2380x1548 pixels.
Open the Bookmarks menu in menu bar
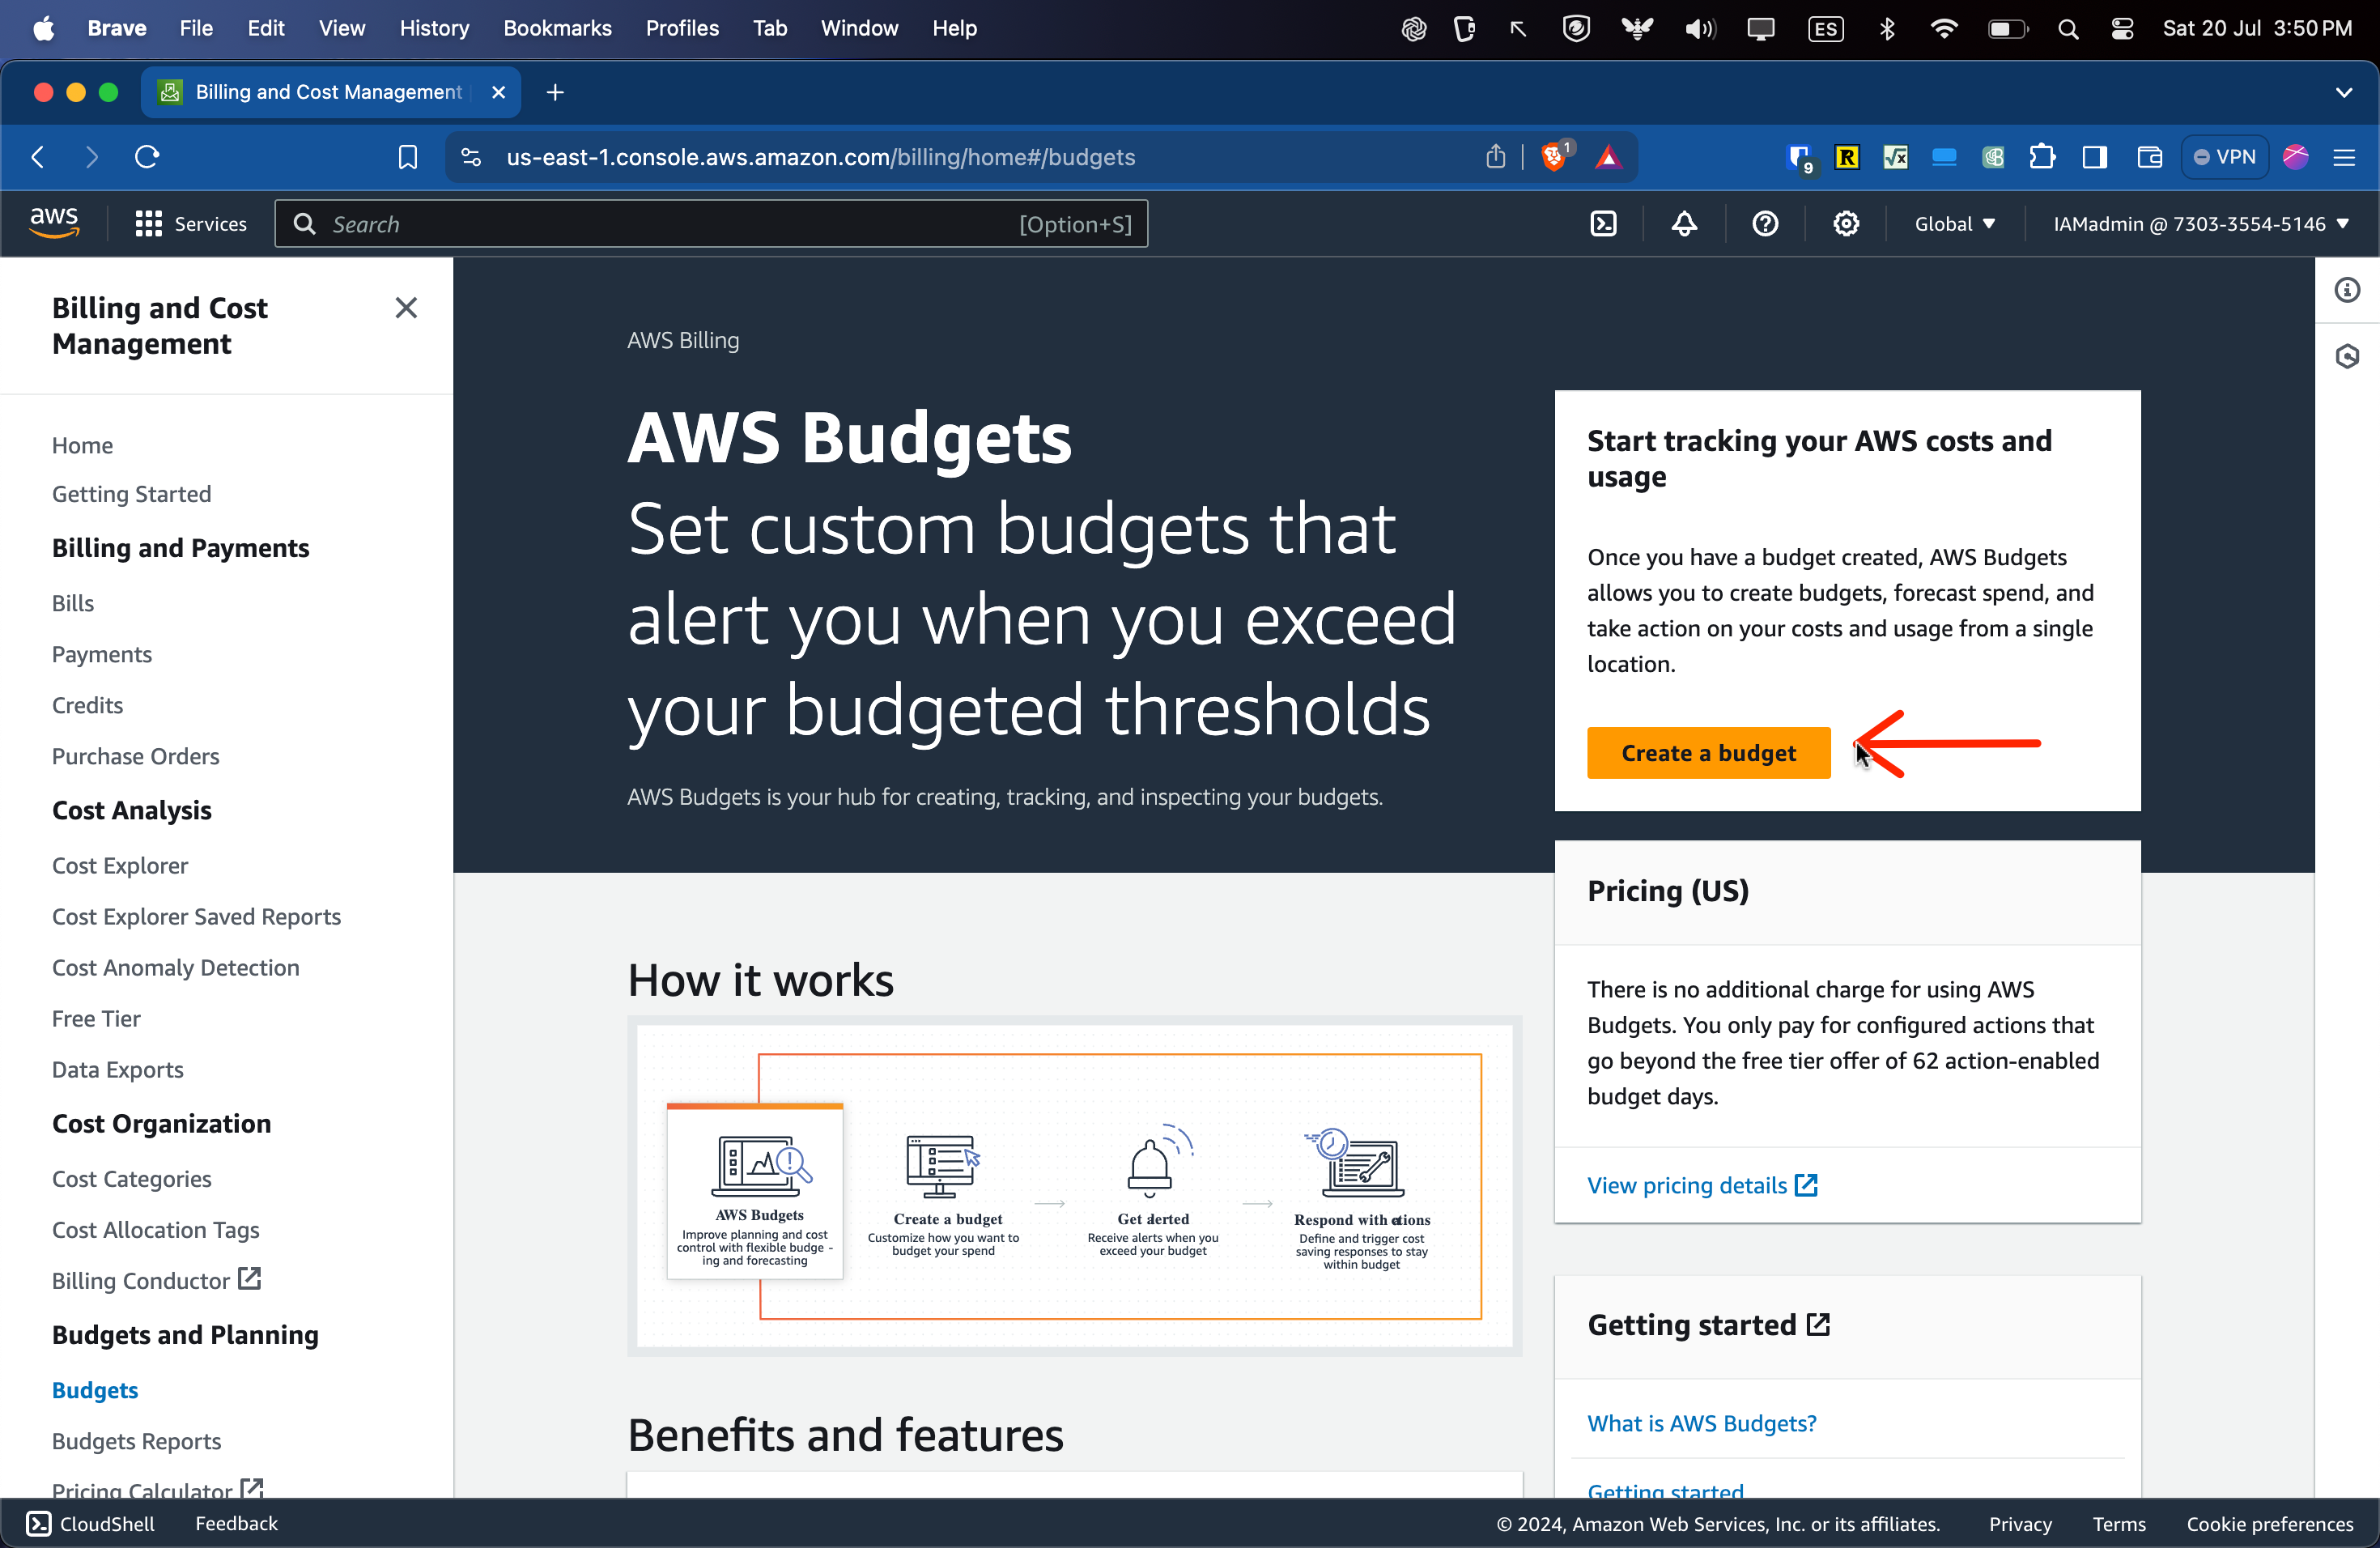tap(557, 28)
